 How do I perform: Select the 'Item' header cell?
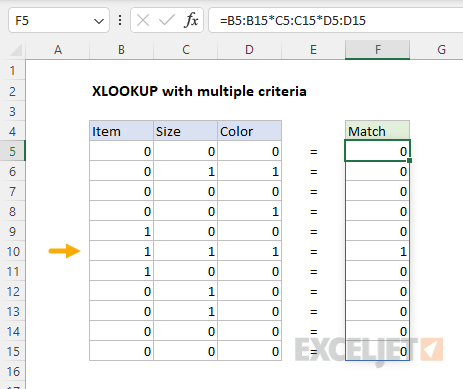[x=121, y=131]
